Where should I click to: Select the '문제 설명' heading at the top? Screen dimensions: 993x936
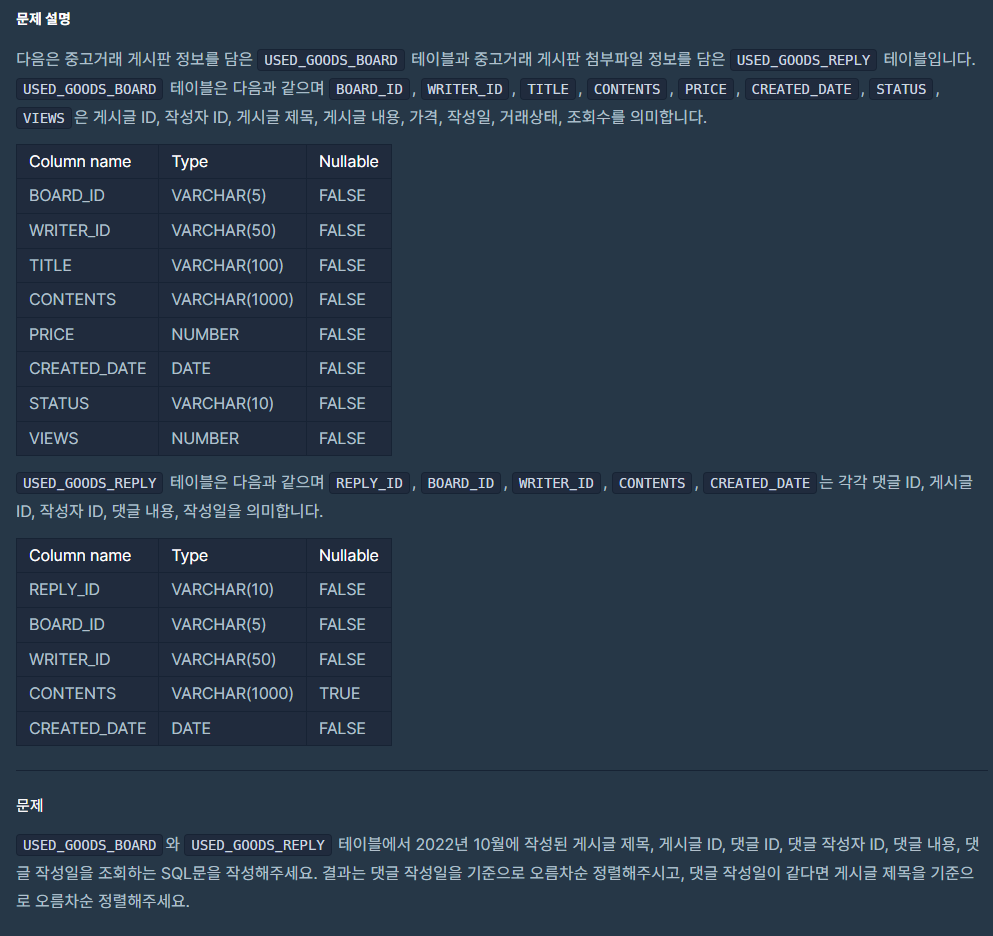pyautogui.click(x=43, y=19)
